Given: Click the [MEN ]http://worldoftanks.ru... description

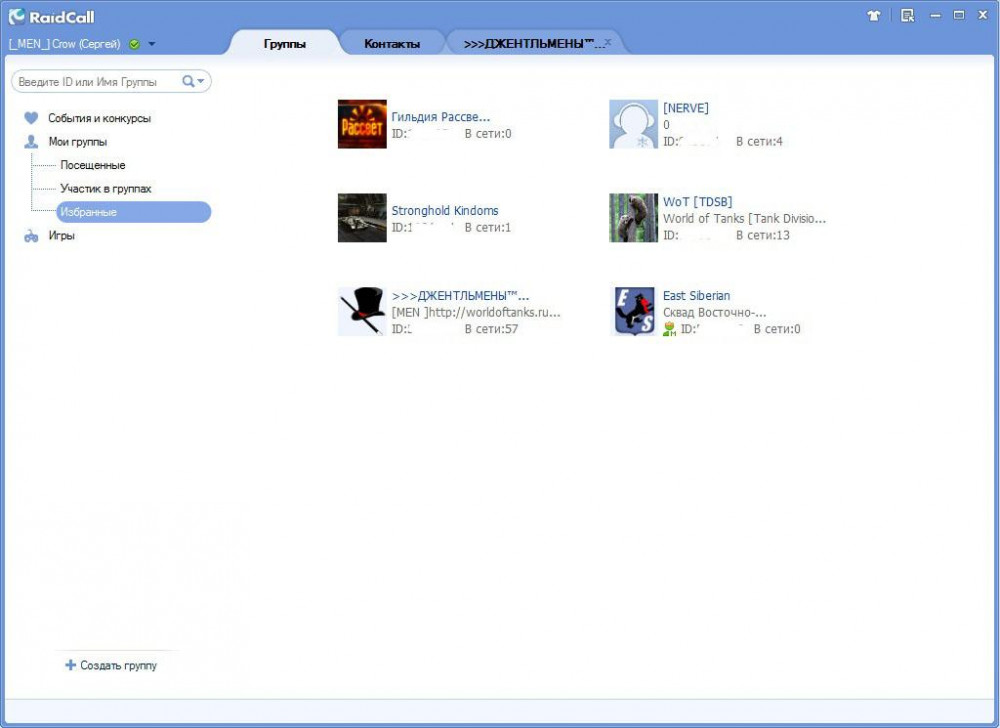Looking at the screenshot, I should click(x=476, y=312).
